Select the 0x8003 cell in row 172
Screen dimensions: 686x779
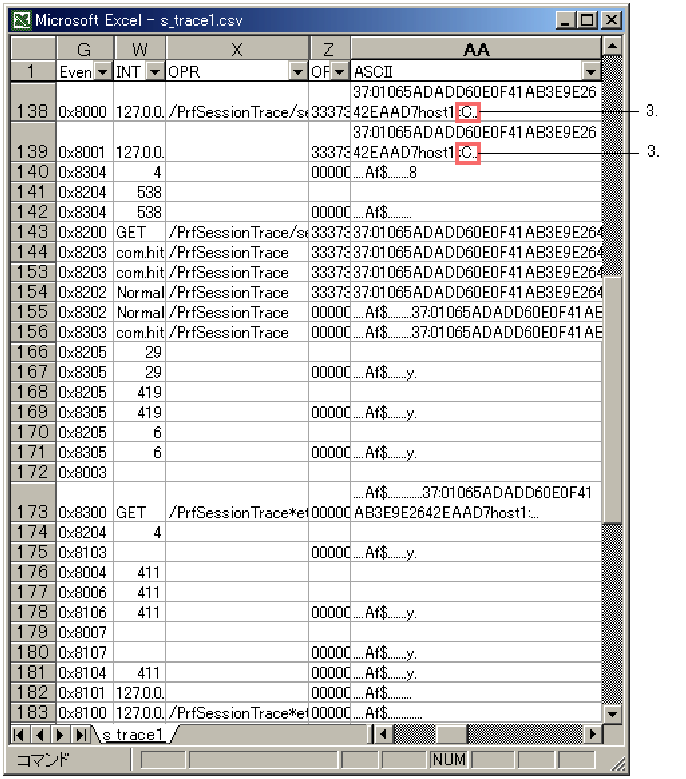click(x=84, y=472)
